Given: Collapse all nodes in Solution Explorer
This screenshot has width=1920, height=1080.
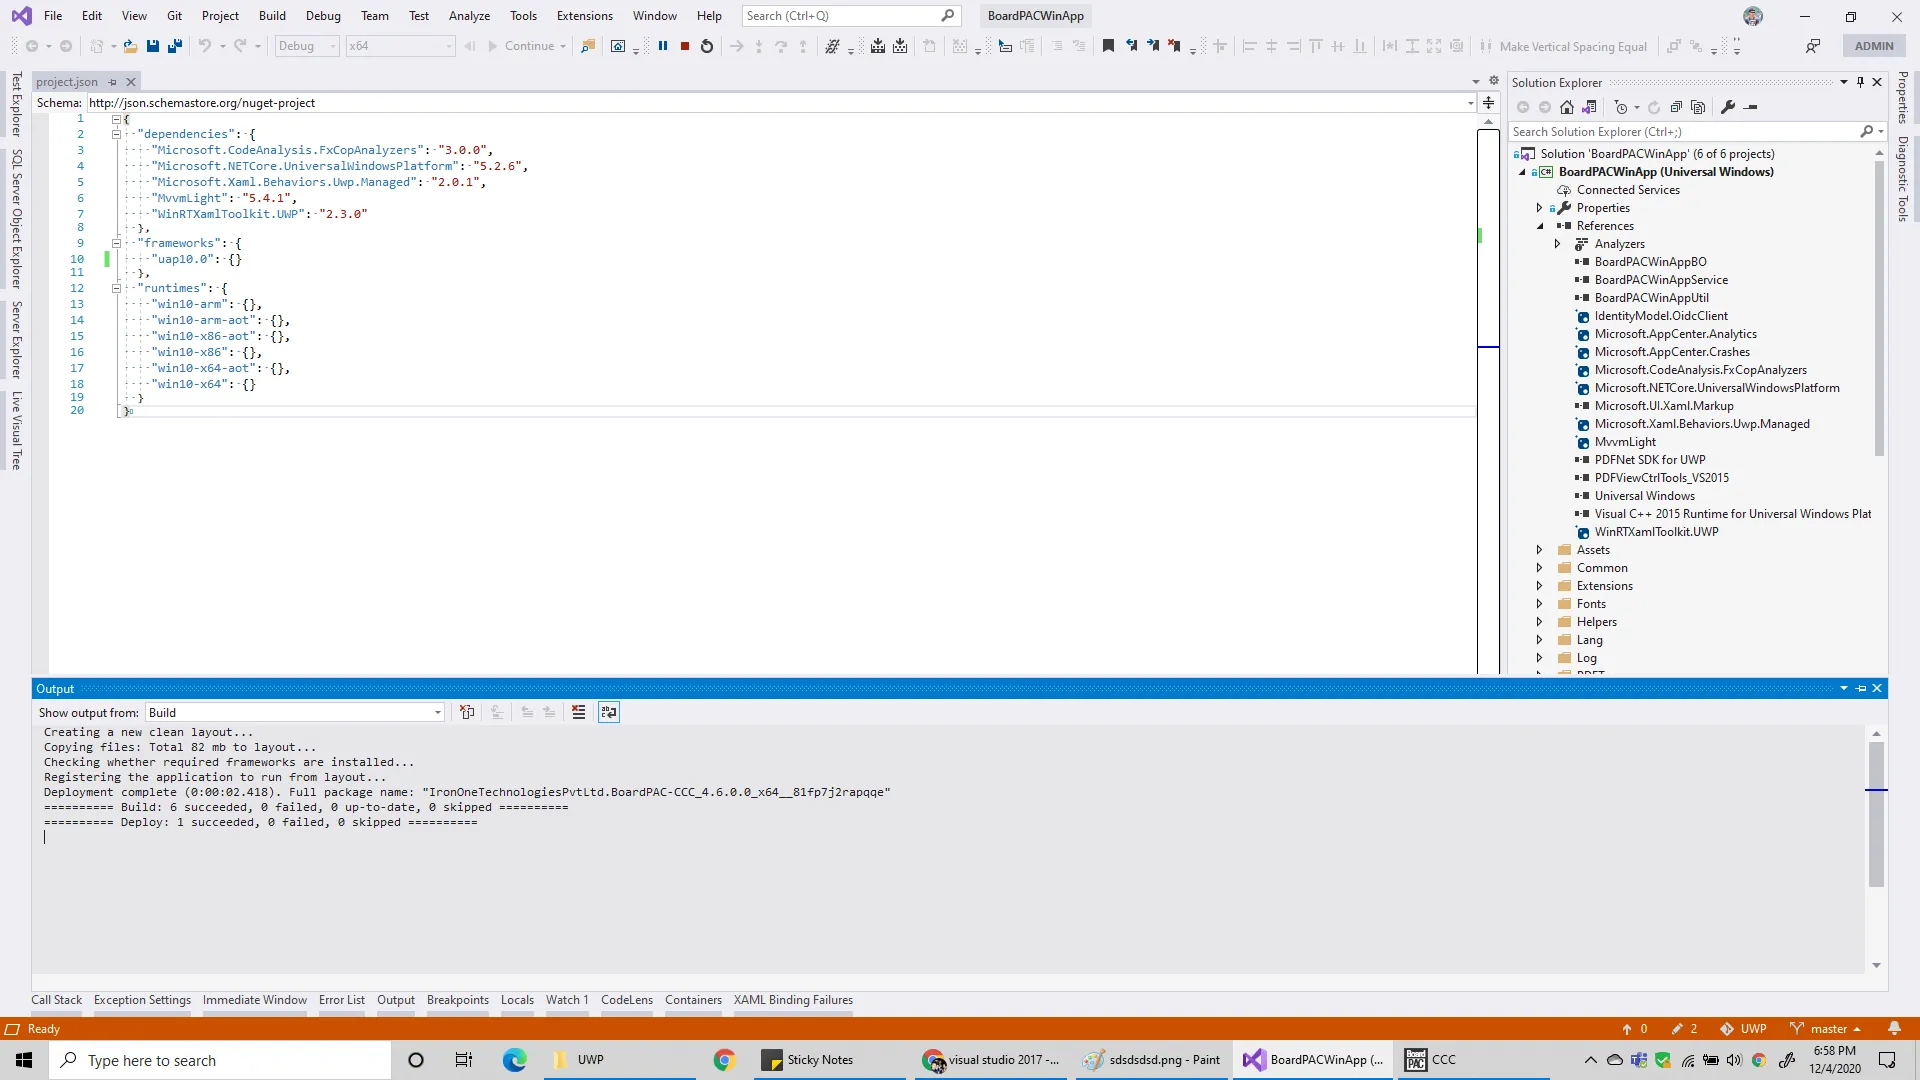Looking at the screenshot, I should (1676, 107).
